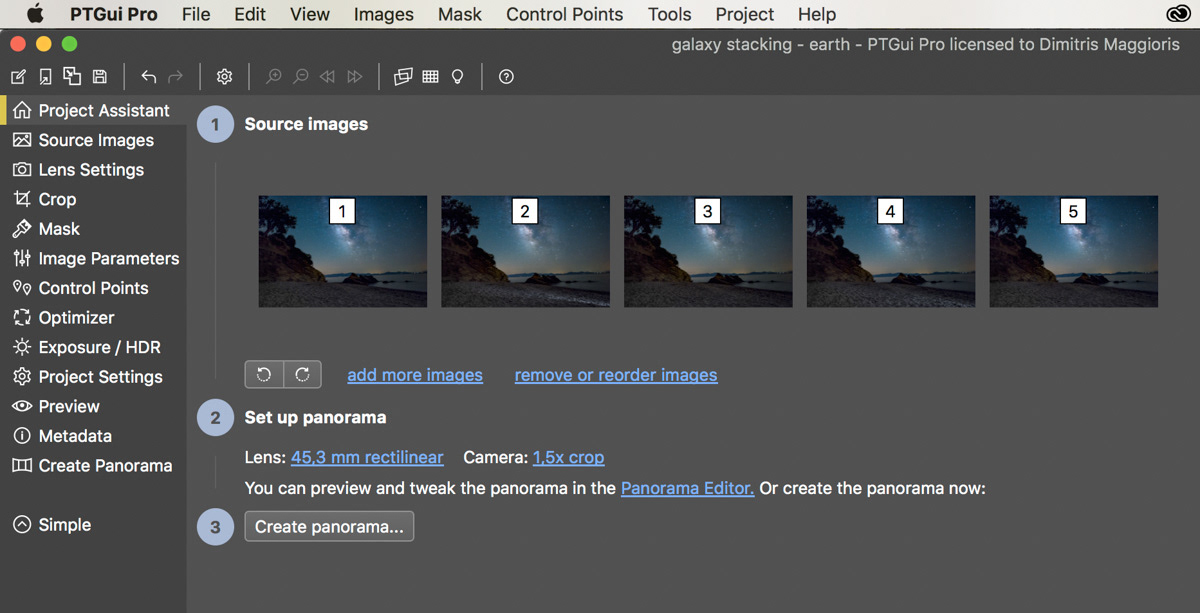Open the Panorama Editor link in step 2
This screenshot has width=1200, height=613.
[688, 488]
